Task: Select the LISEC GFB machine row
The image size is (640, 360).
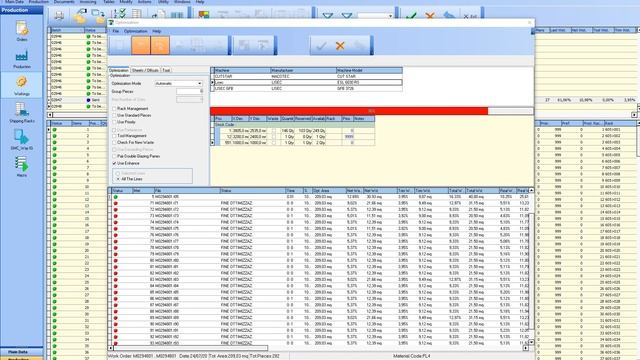Action: [x=308, y=89]
